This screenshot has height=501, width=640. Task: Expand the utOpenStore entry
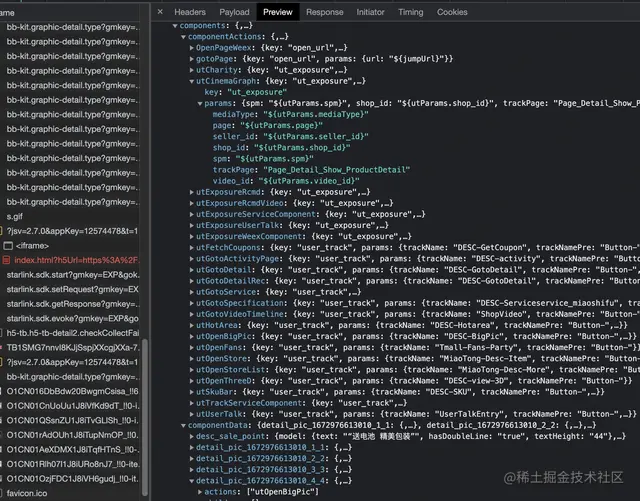click(191, 358)
